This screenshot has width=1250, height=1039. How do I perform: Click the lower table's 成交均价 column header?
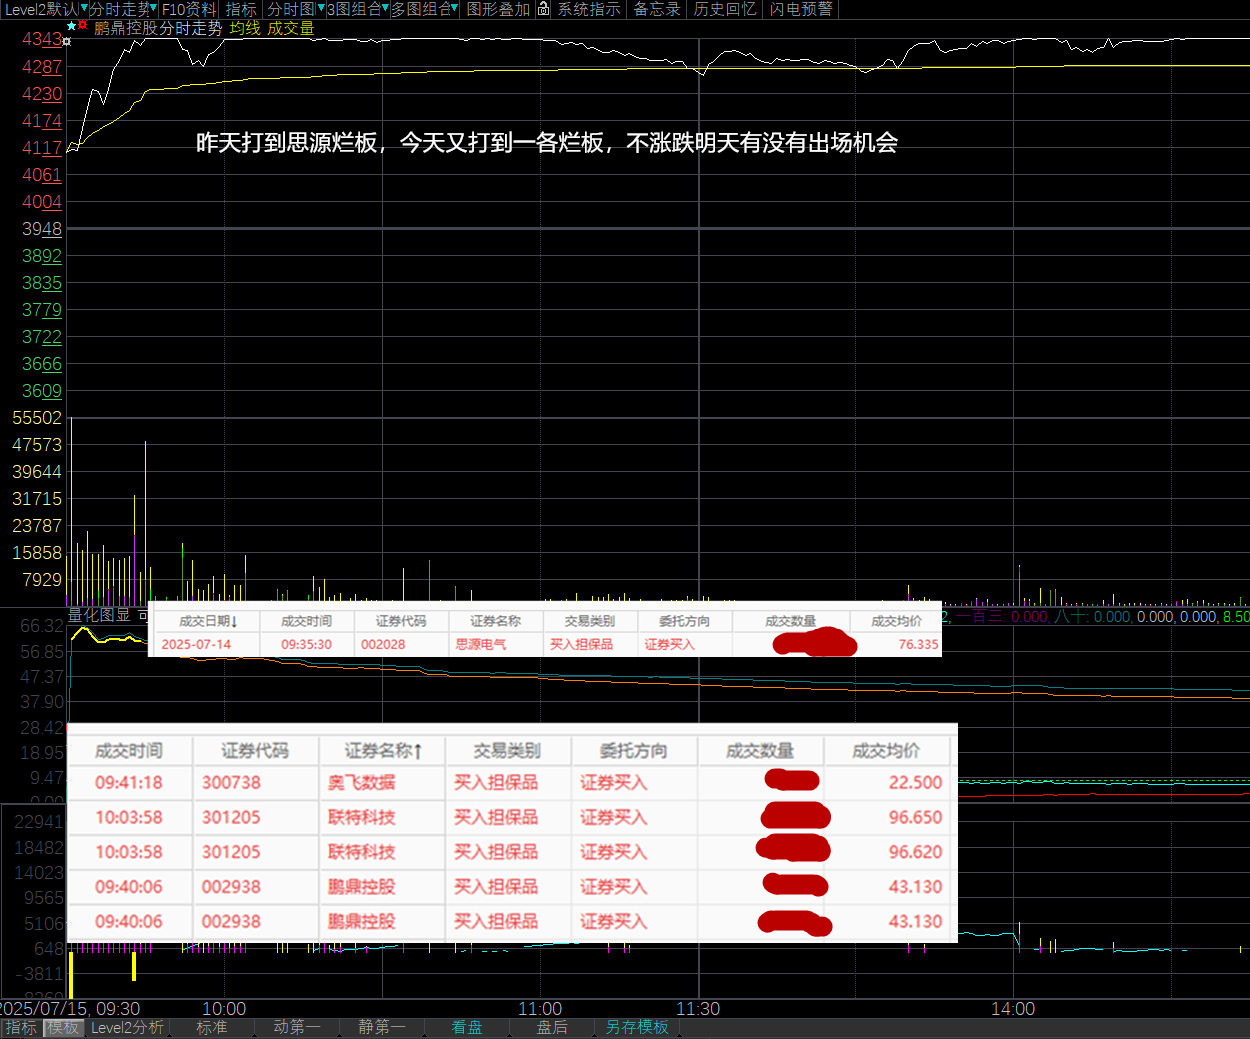tap(886, 751)
